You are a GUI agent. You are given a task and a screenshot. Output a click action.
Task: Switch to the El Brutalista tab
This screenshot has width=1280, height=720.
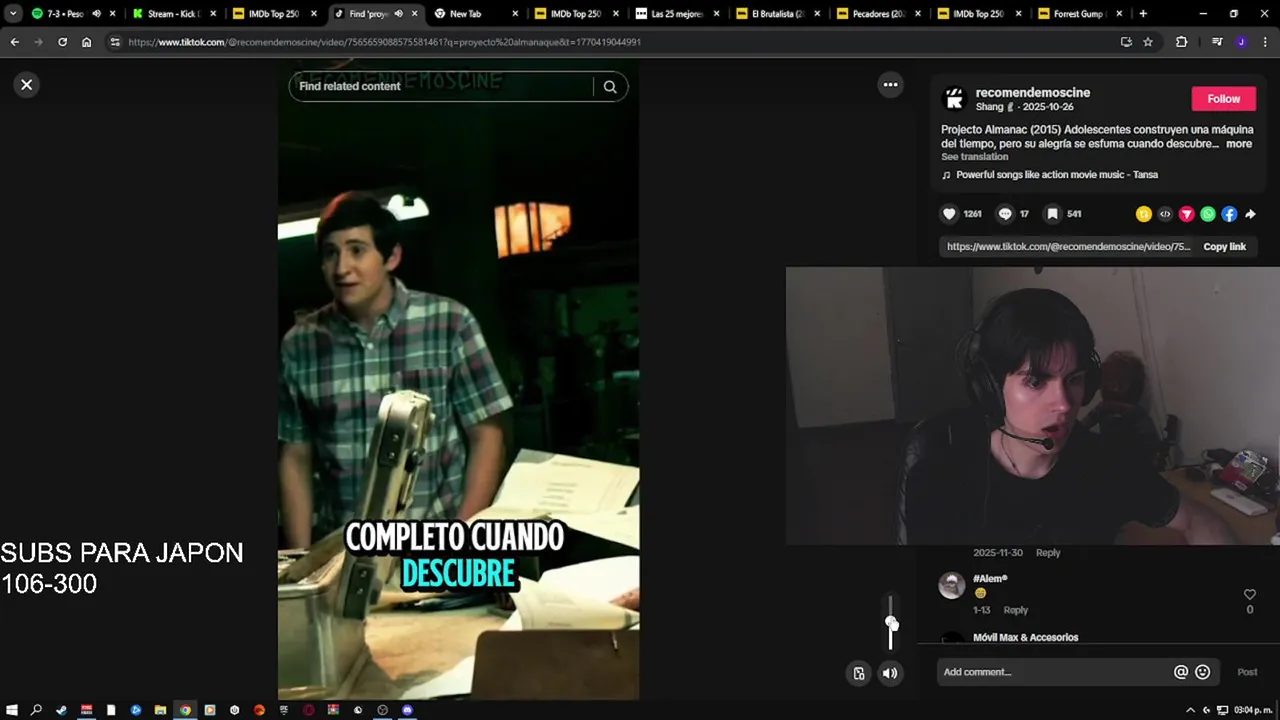click(x=778, y=14)
